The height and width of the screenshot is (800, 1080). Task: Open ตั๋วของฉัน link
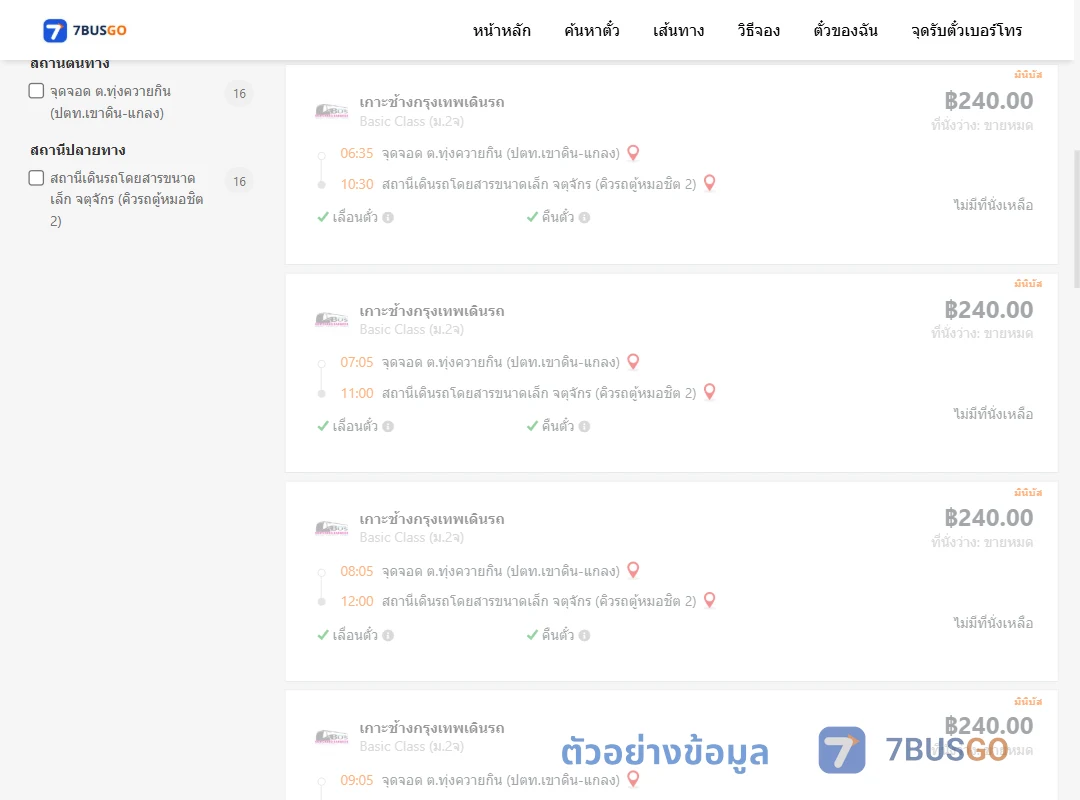(845, 30)
